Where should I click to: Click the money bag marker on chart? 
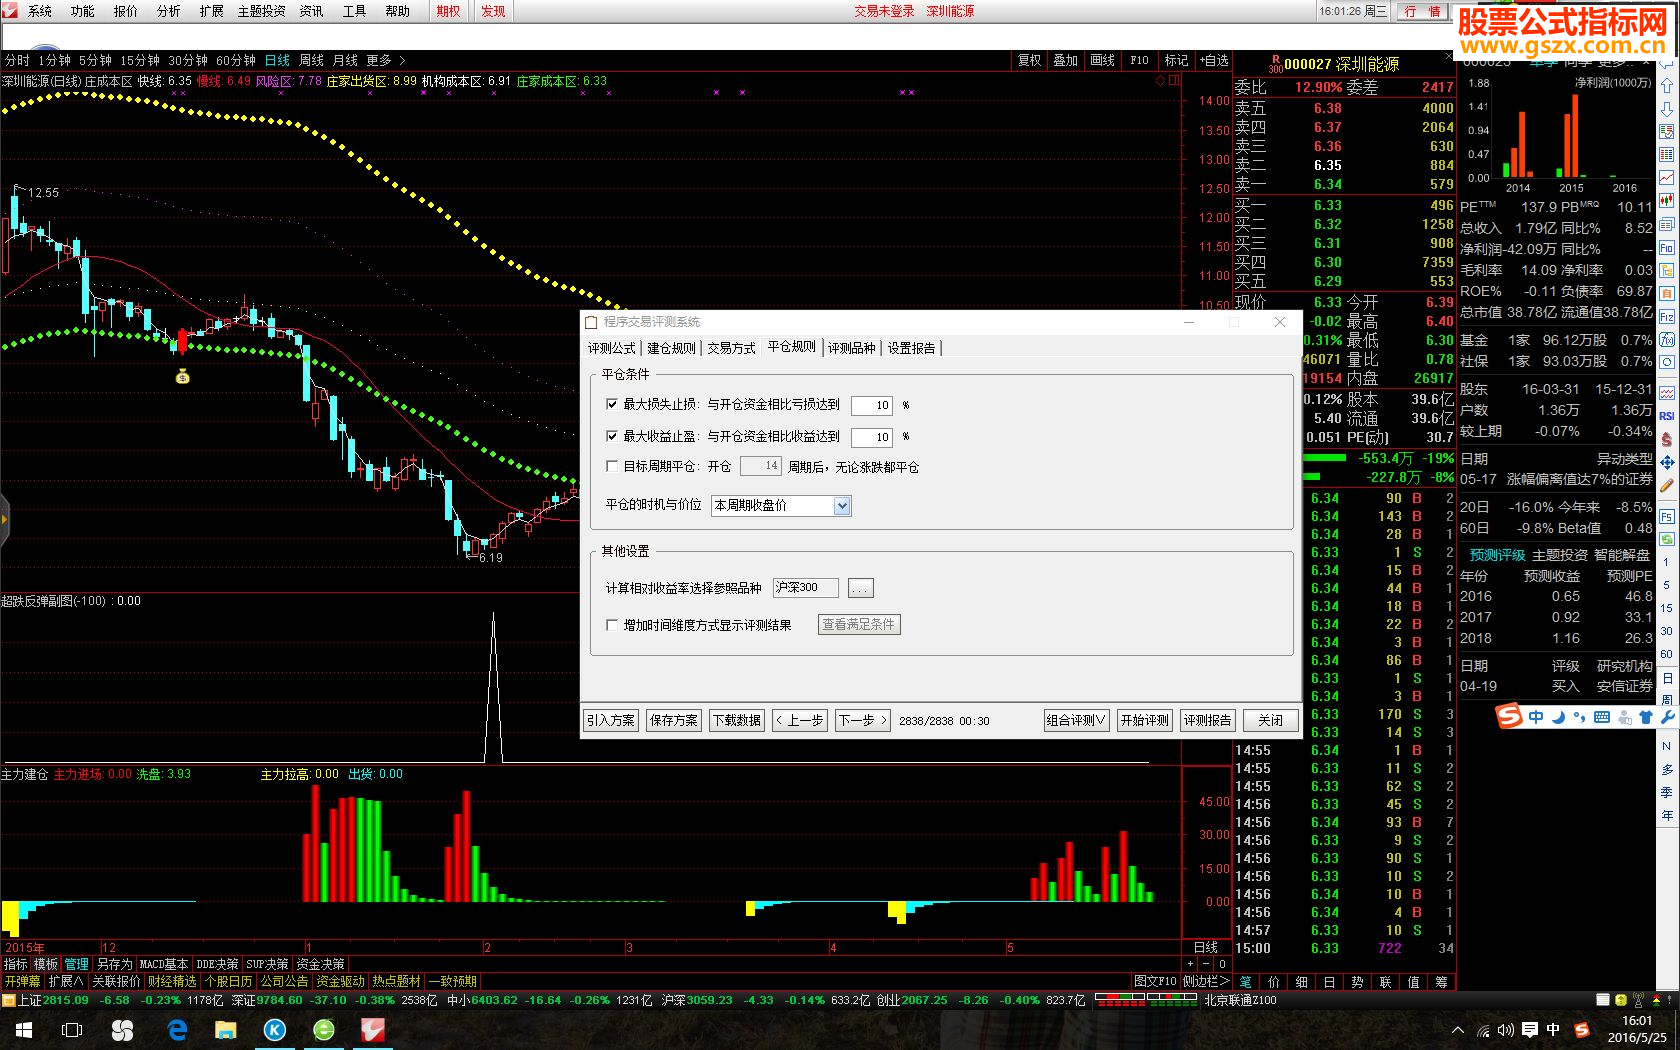coord(182,376)
